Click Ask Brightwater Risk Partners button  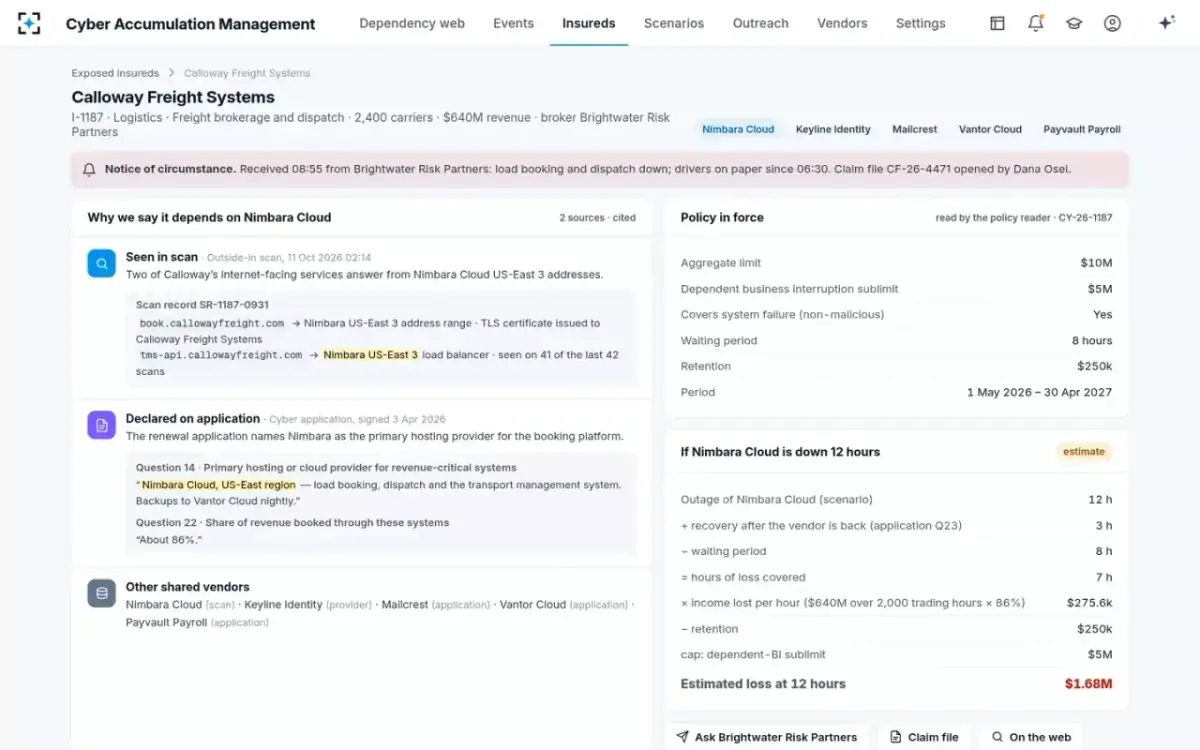point(767,737)
